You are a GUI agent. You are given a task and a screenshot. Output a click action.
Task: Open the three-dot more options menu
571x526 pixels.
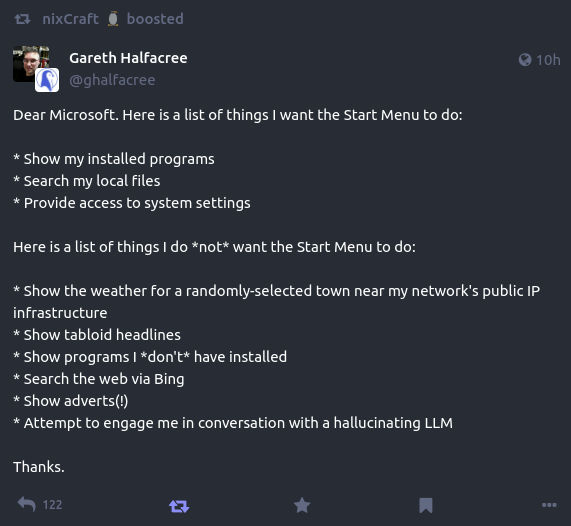(x=549, y=505)
